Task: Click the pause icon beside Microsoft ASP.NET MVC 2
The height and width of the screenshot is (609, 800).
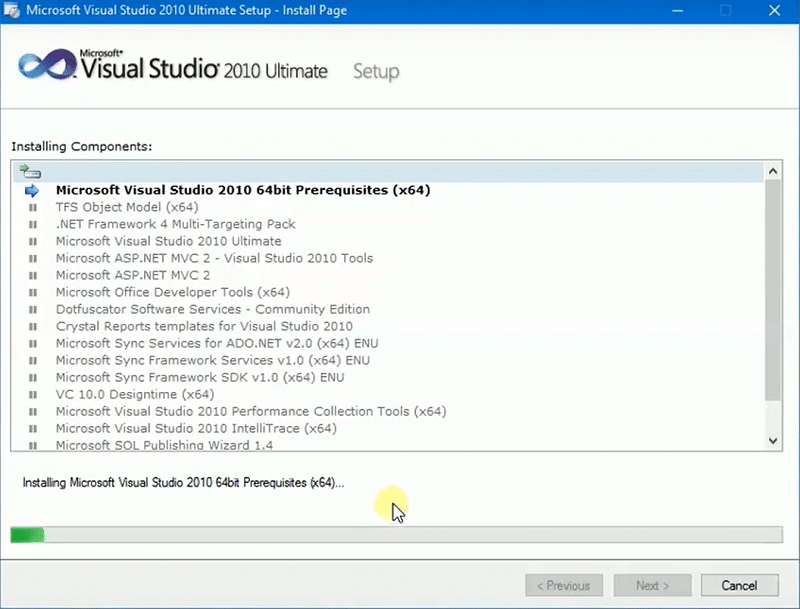Action: tap(33, 275)
